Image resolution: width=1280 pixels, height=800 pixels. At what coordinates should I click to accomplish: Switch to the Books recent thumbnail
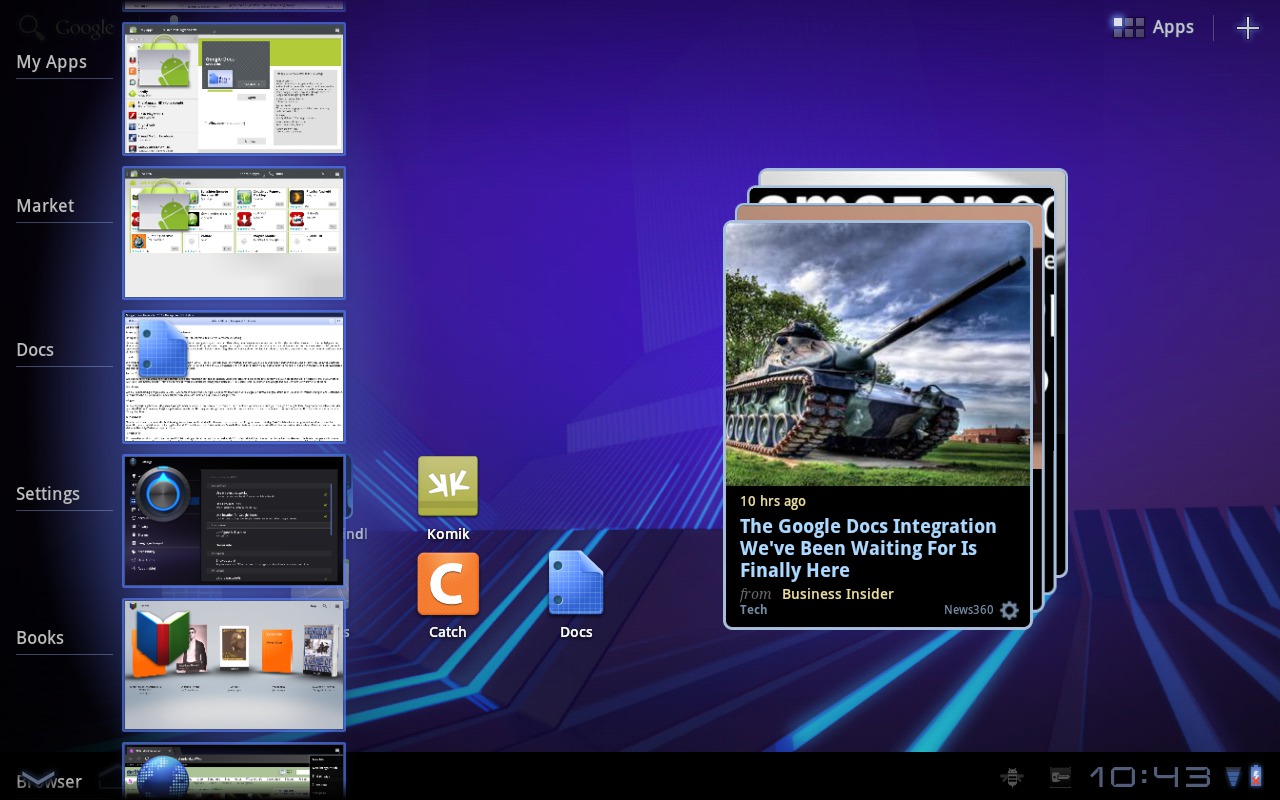point(234,665)
